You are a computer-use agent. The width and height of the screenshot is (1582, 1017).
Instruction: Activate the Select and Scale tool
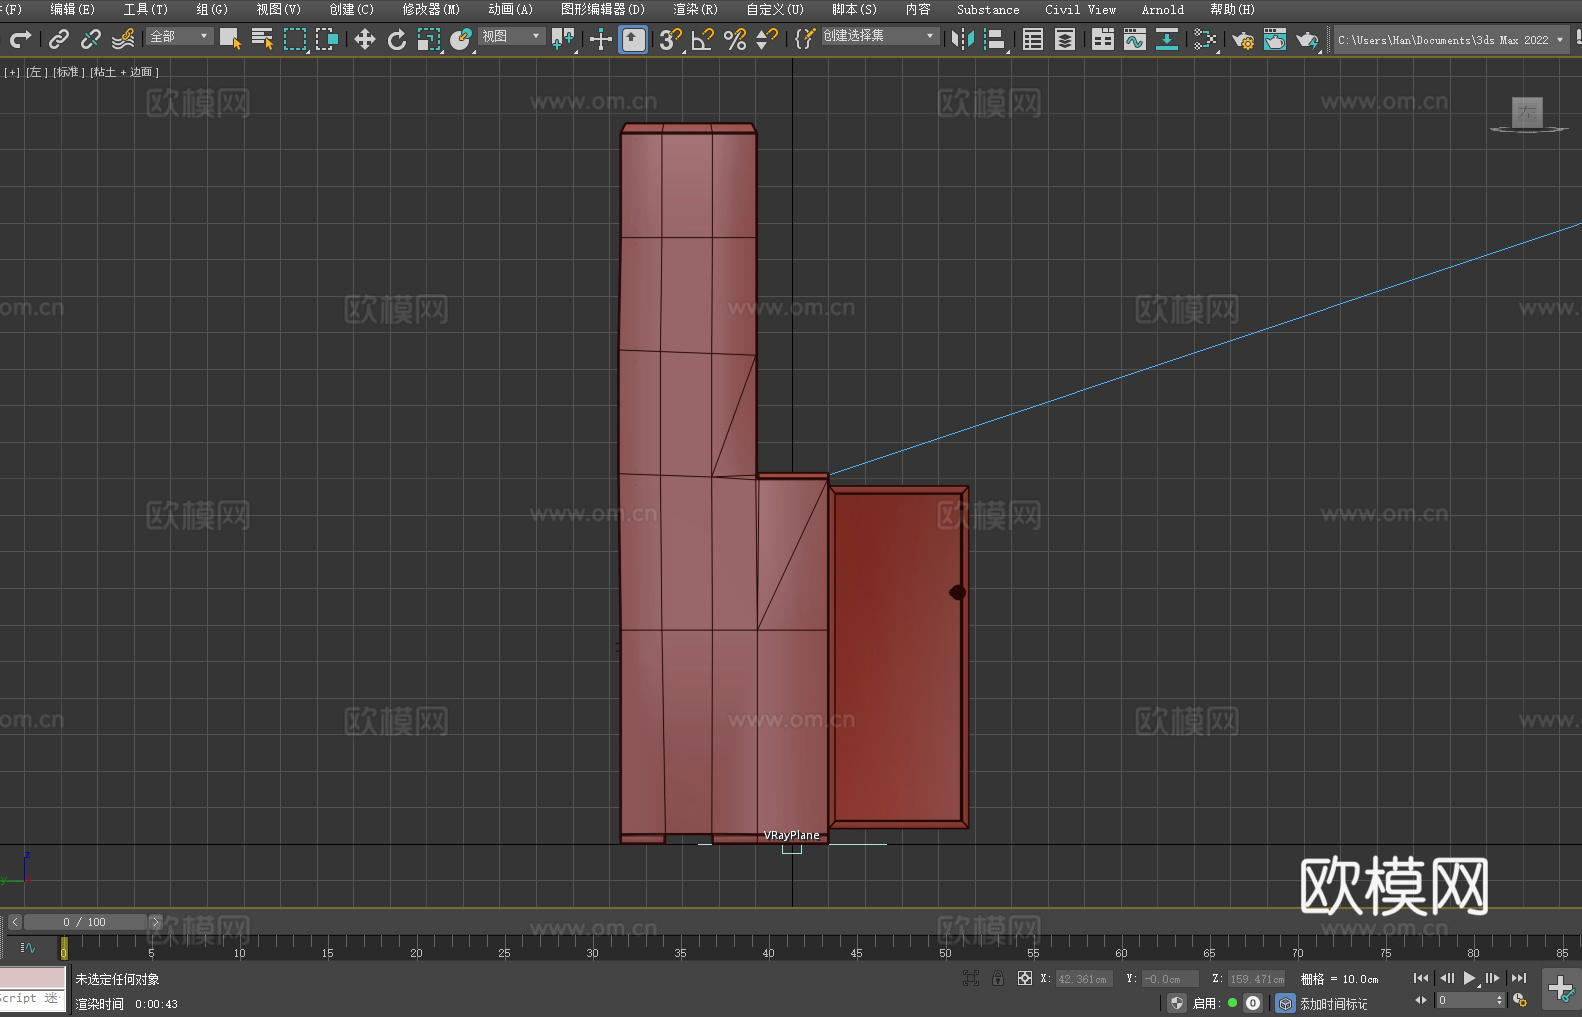429,39
